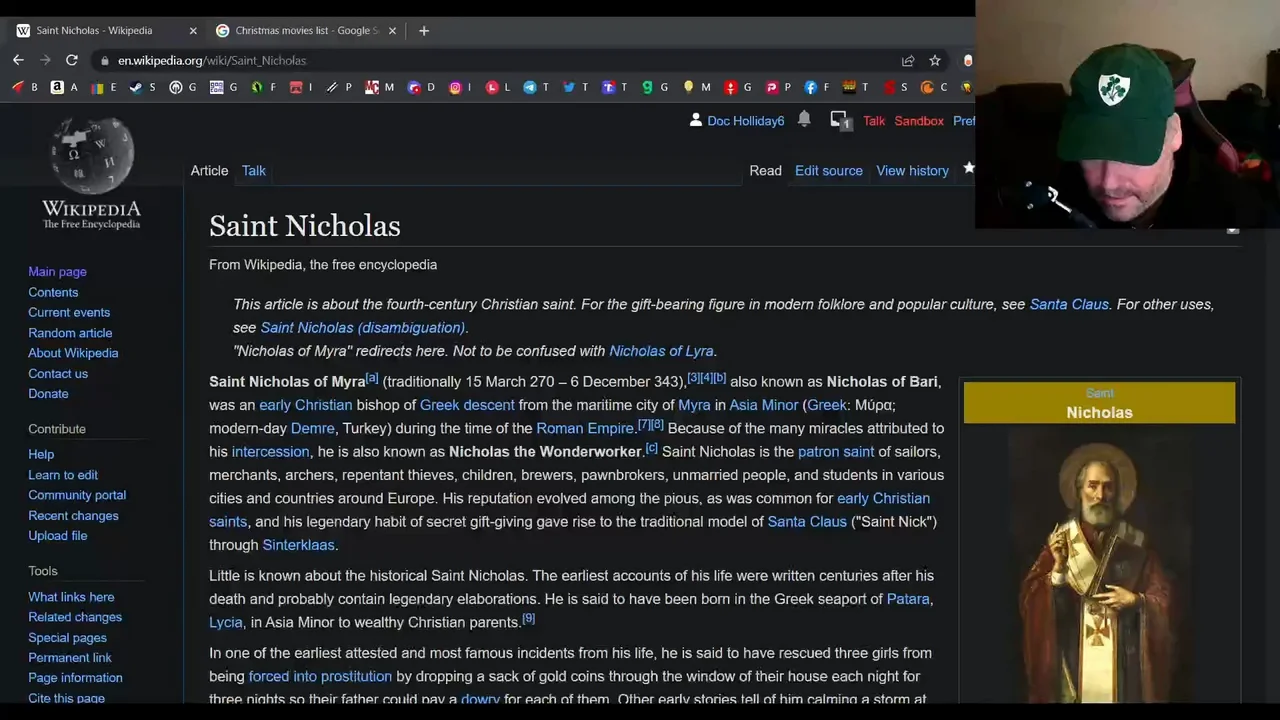Click the Edit source tab
Screen dimensions: 1280x720
828,170
